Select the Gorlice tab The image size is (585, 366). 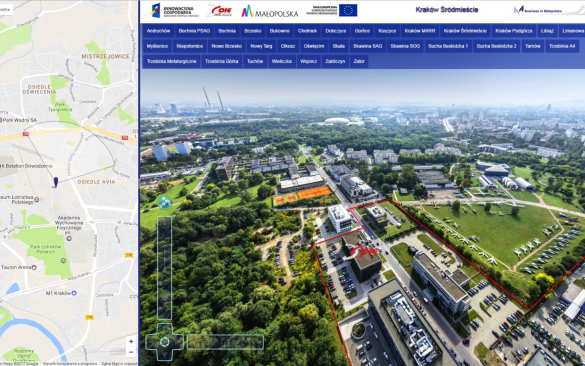coord(362,31)
